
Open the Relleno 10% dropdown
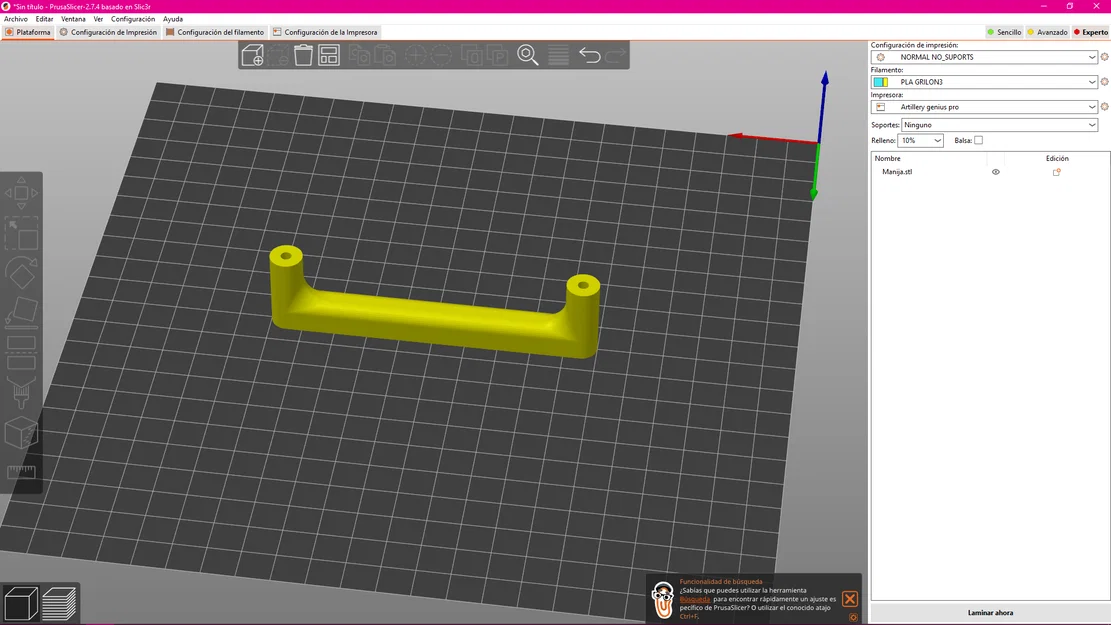coord(920,140)
